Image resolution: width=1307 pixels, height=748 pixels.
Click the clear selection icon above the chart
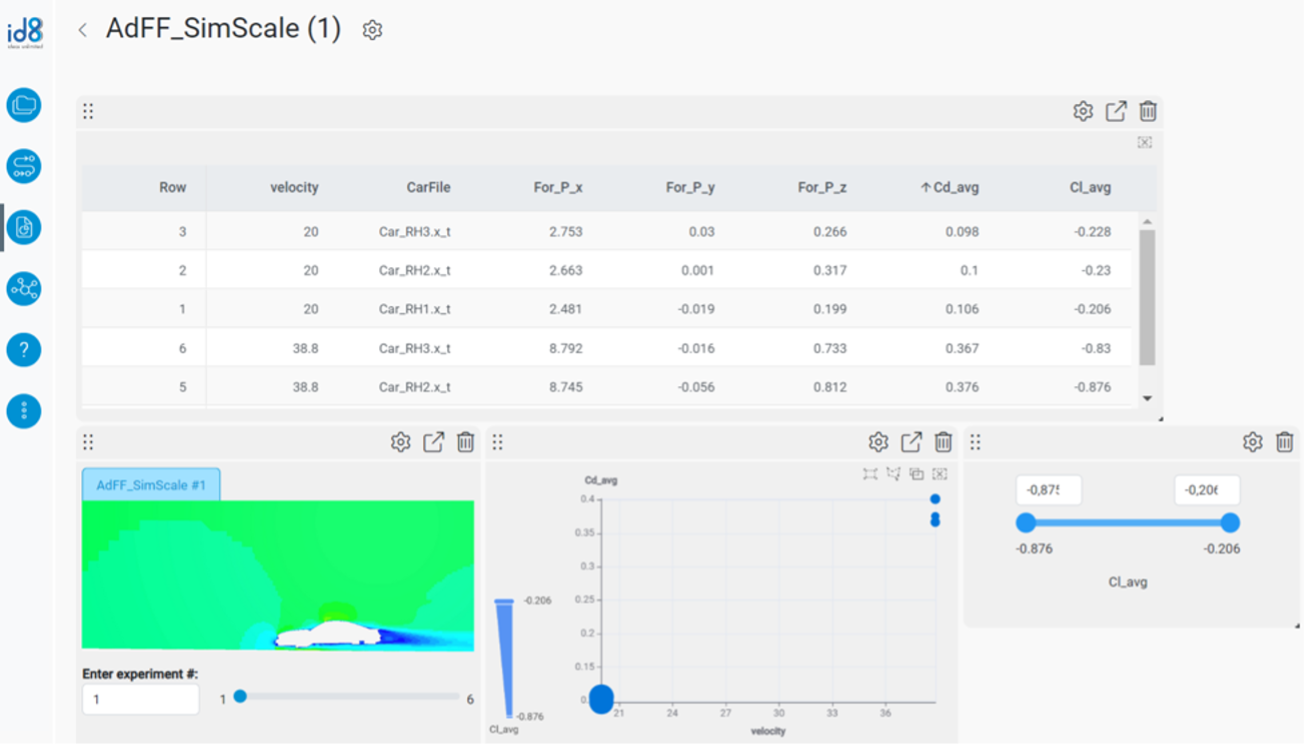coord(940,474)
